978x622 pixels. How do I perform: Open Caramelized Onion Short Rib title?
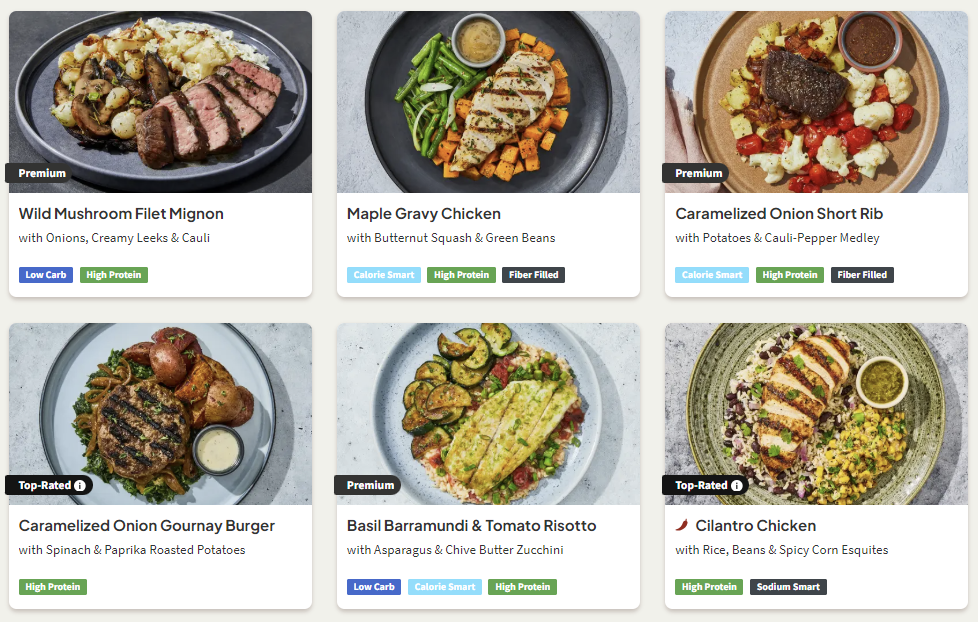click(x=779, y=213)
